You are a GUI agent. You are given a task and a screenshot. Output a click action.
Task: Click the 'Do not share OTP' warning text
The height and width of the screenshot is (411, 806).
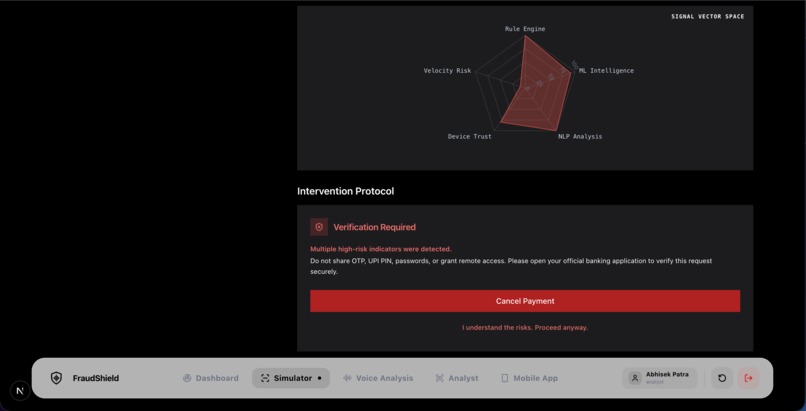coord(511,266)
